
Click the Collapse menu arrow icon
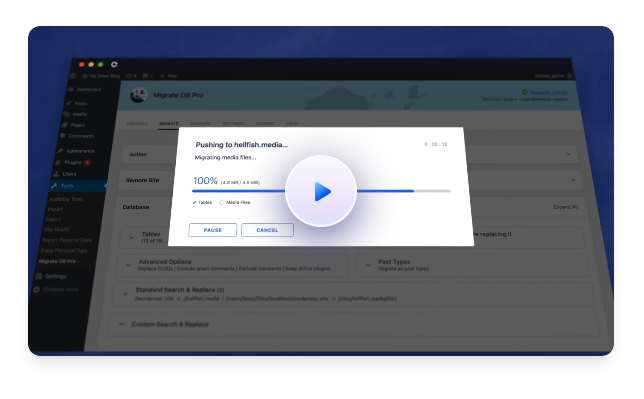coord(36,289)
